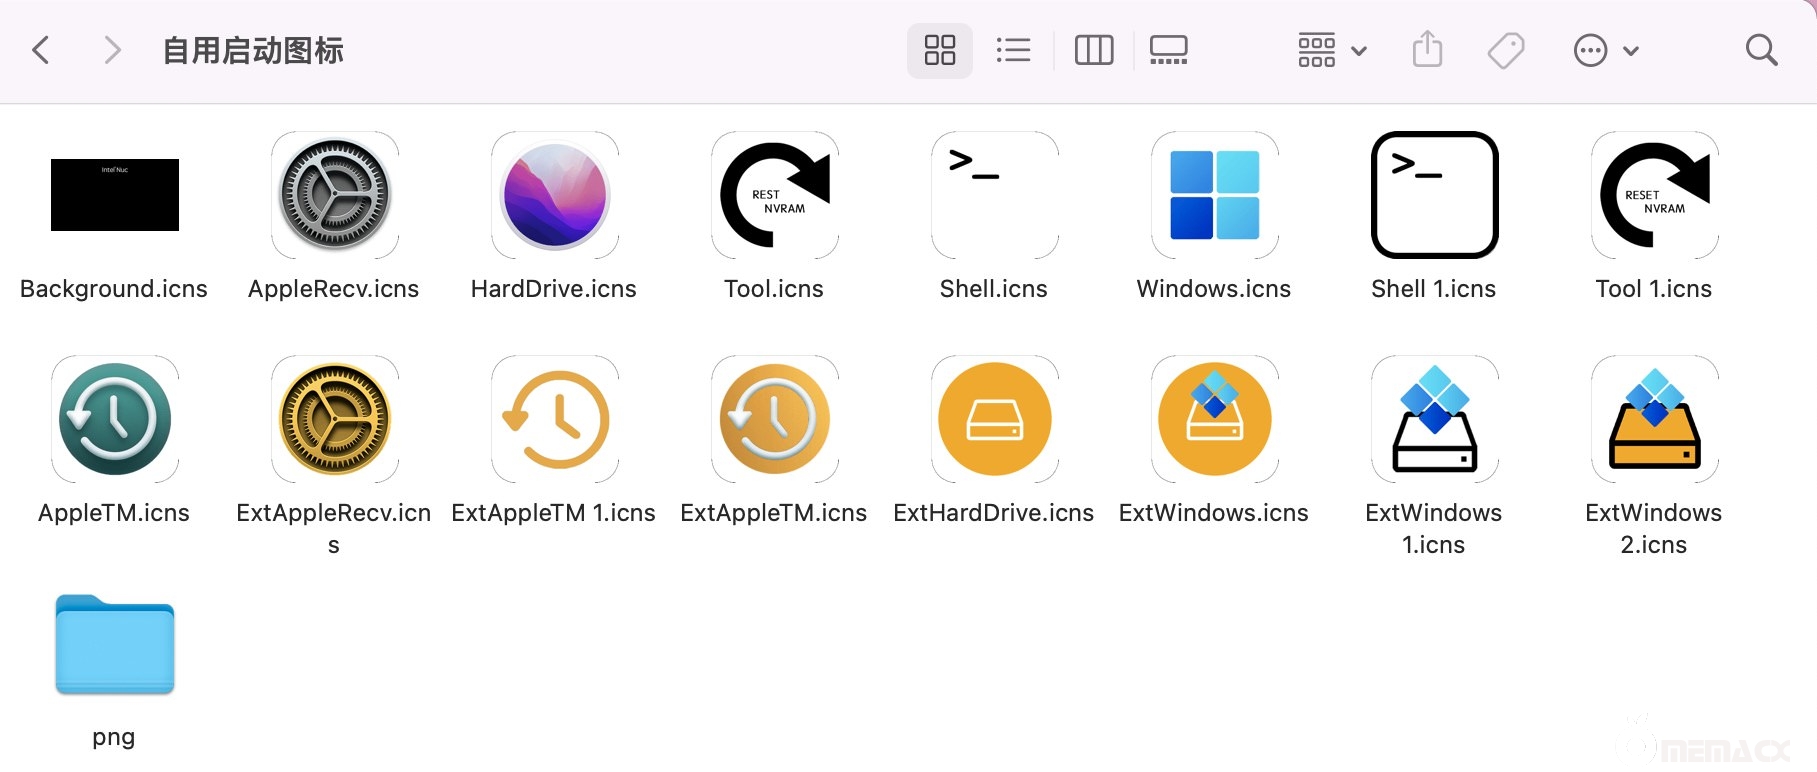Switch to gallery view

(1168, 50)
